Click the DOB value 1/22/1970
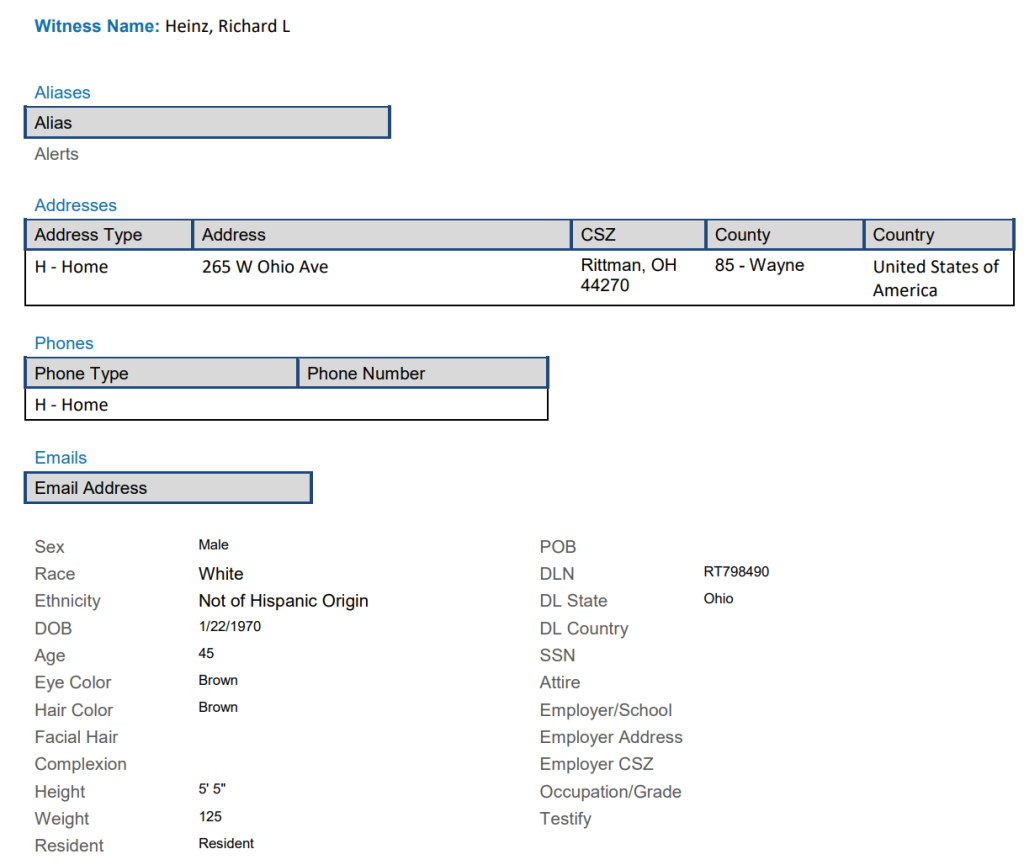The height and width of the screenshot is (865, 1024). (229, 626)
